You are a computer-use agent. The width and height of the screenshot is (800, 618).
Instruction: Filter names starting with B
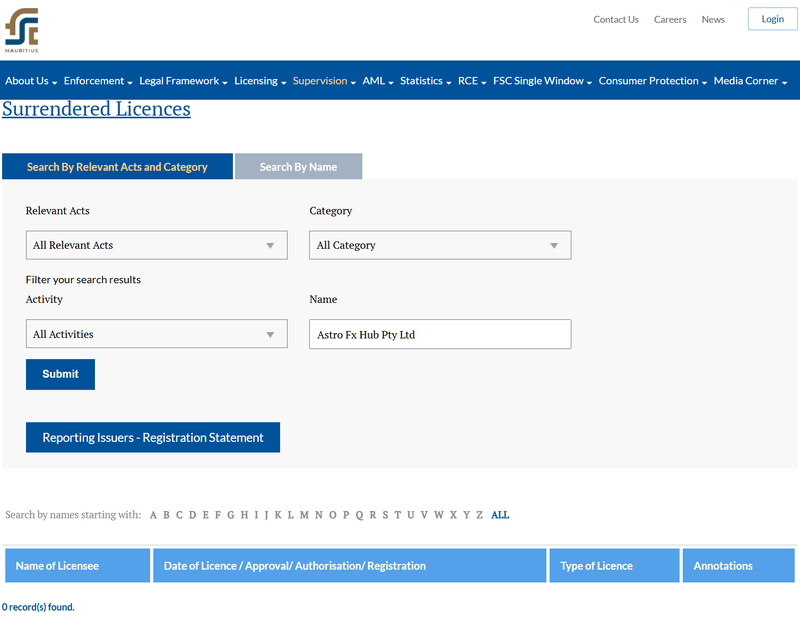(x=166, y=515)
